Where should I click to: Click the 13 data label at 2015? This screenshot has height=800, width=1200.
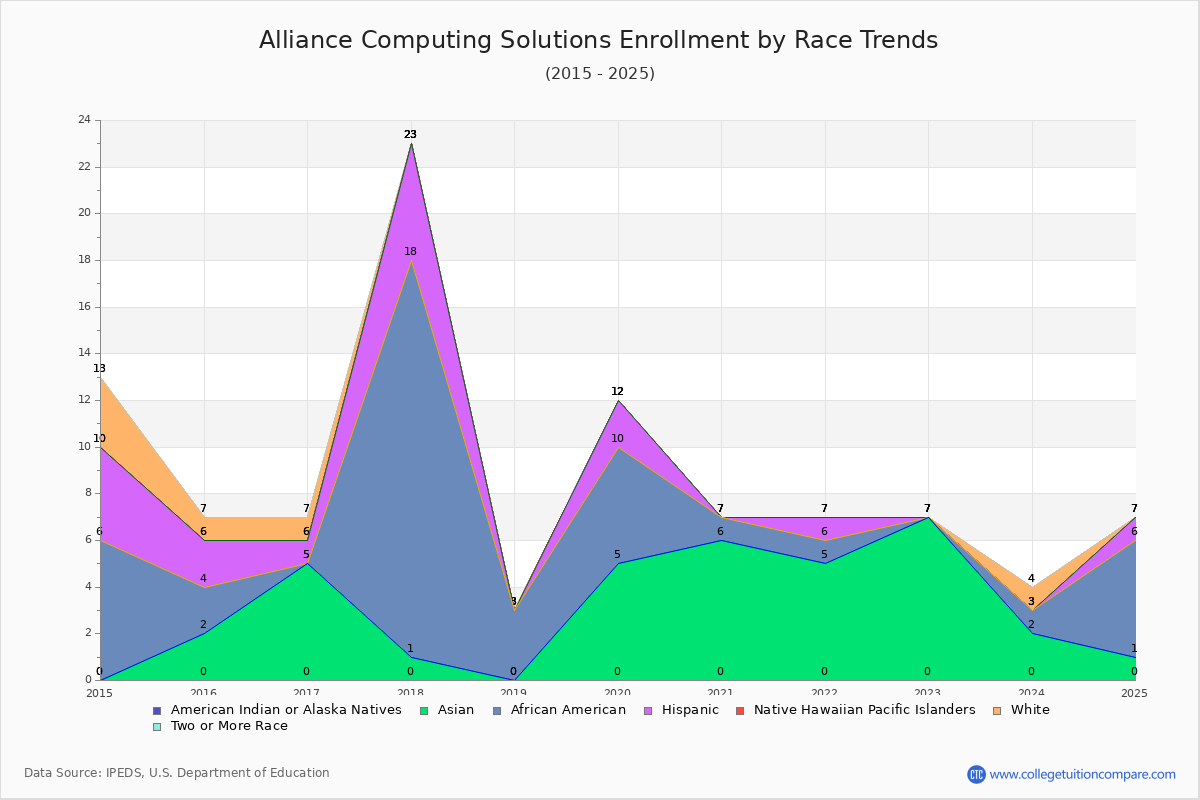point(99,368)
